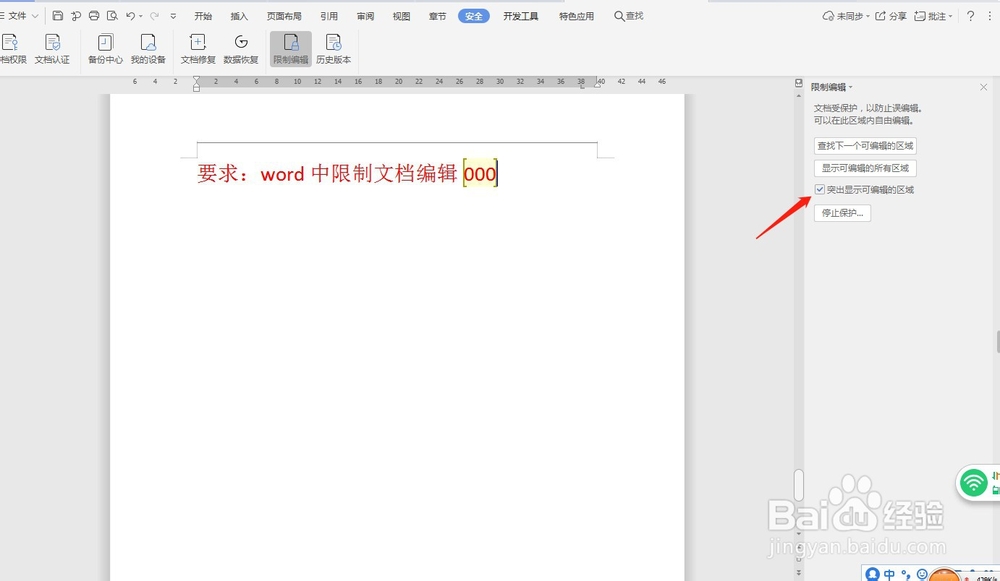Open 历史版本 document history
The height and width of the screenshot is (581, 1000).
click(334, 48)
